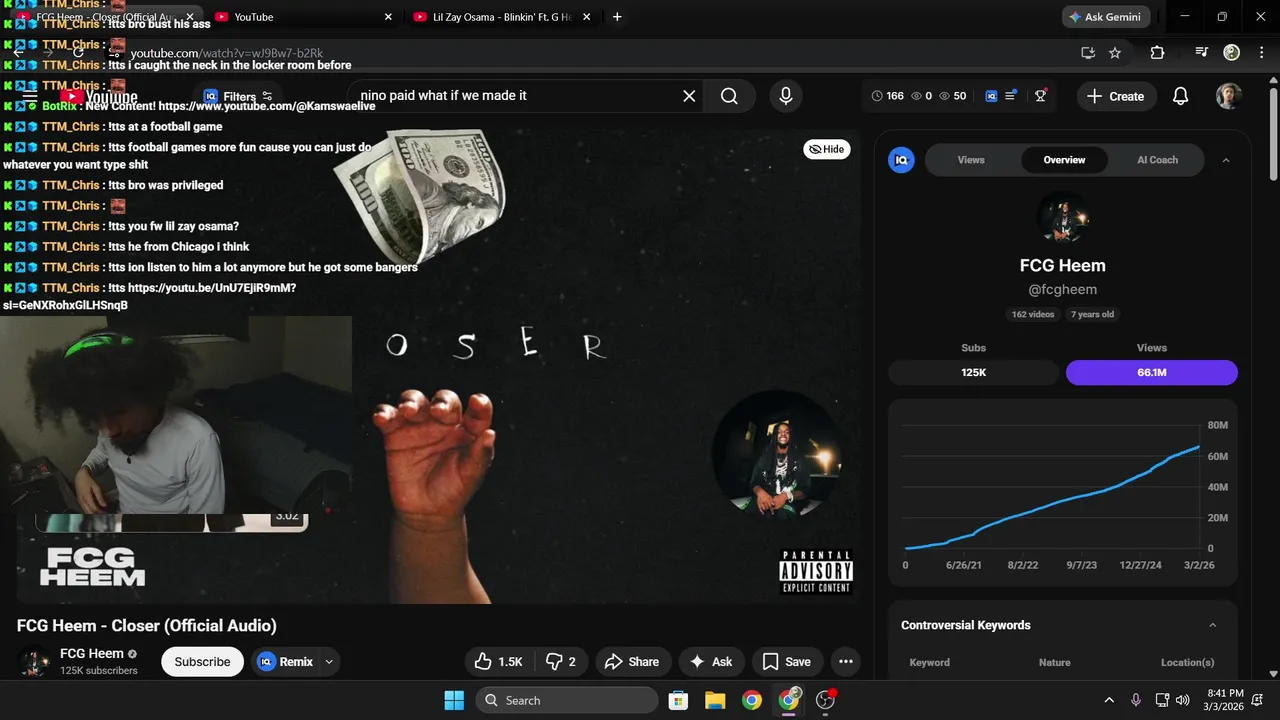
Task: Select the Subs metric pill showing 125K
Action: 973,373
